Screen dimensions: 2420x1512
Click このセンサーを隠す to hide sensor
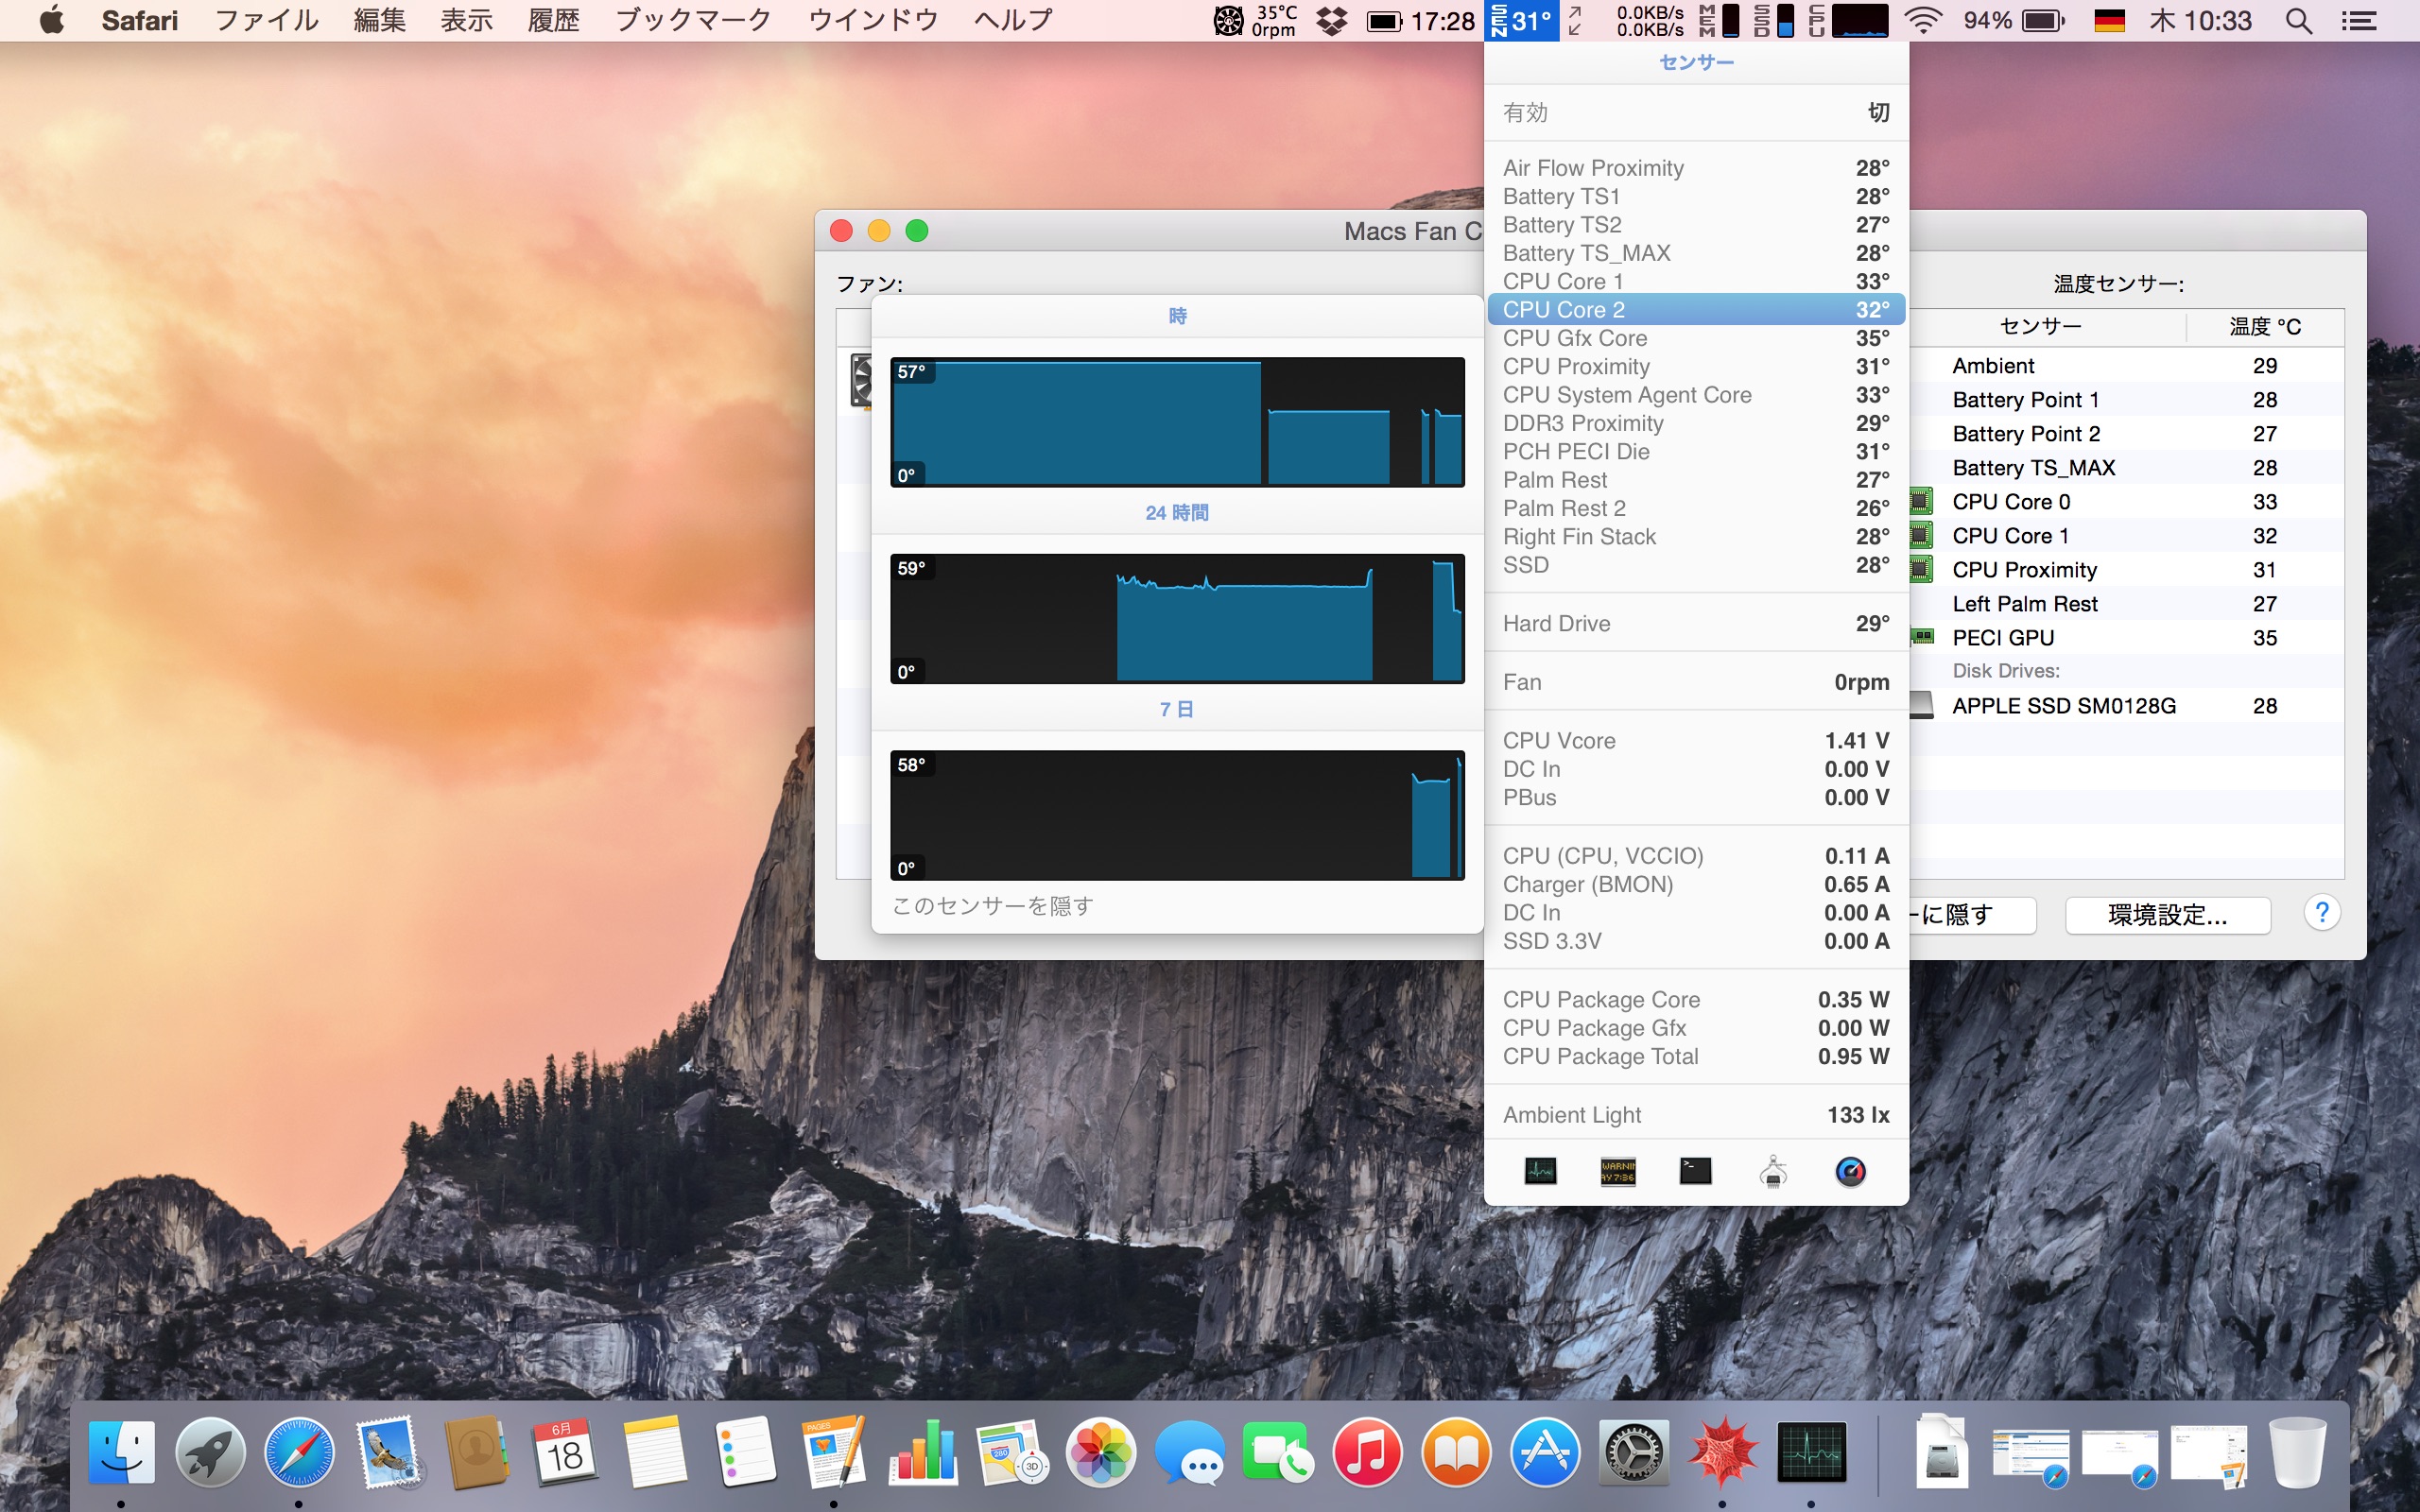[x=992, y=906]
